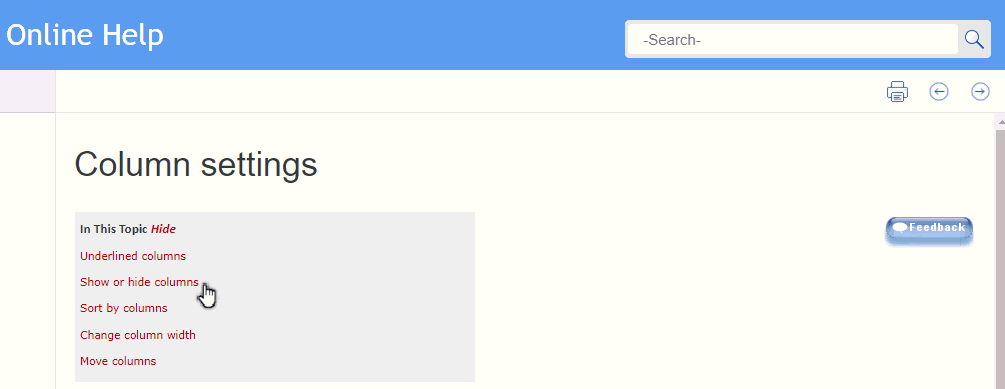
Task: Hide the In This Topic list
Action: pos(163,229)
